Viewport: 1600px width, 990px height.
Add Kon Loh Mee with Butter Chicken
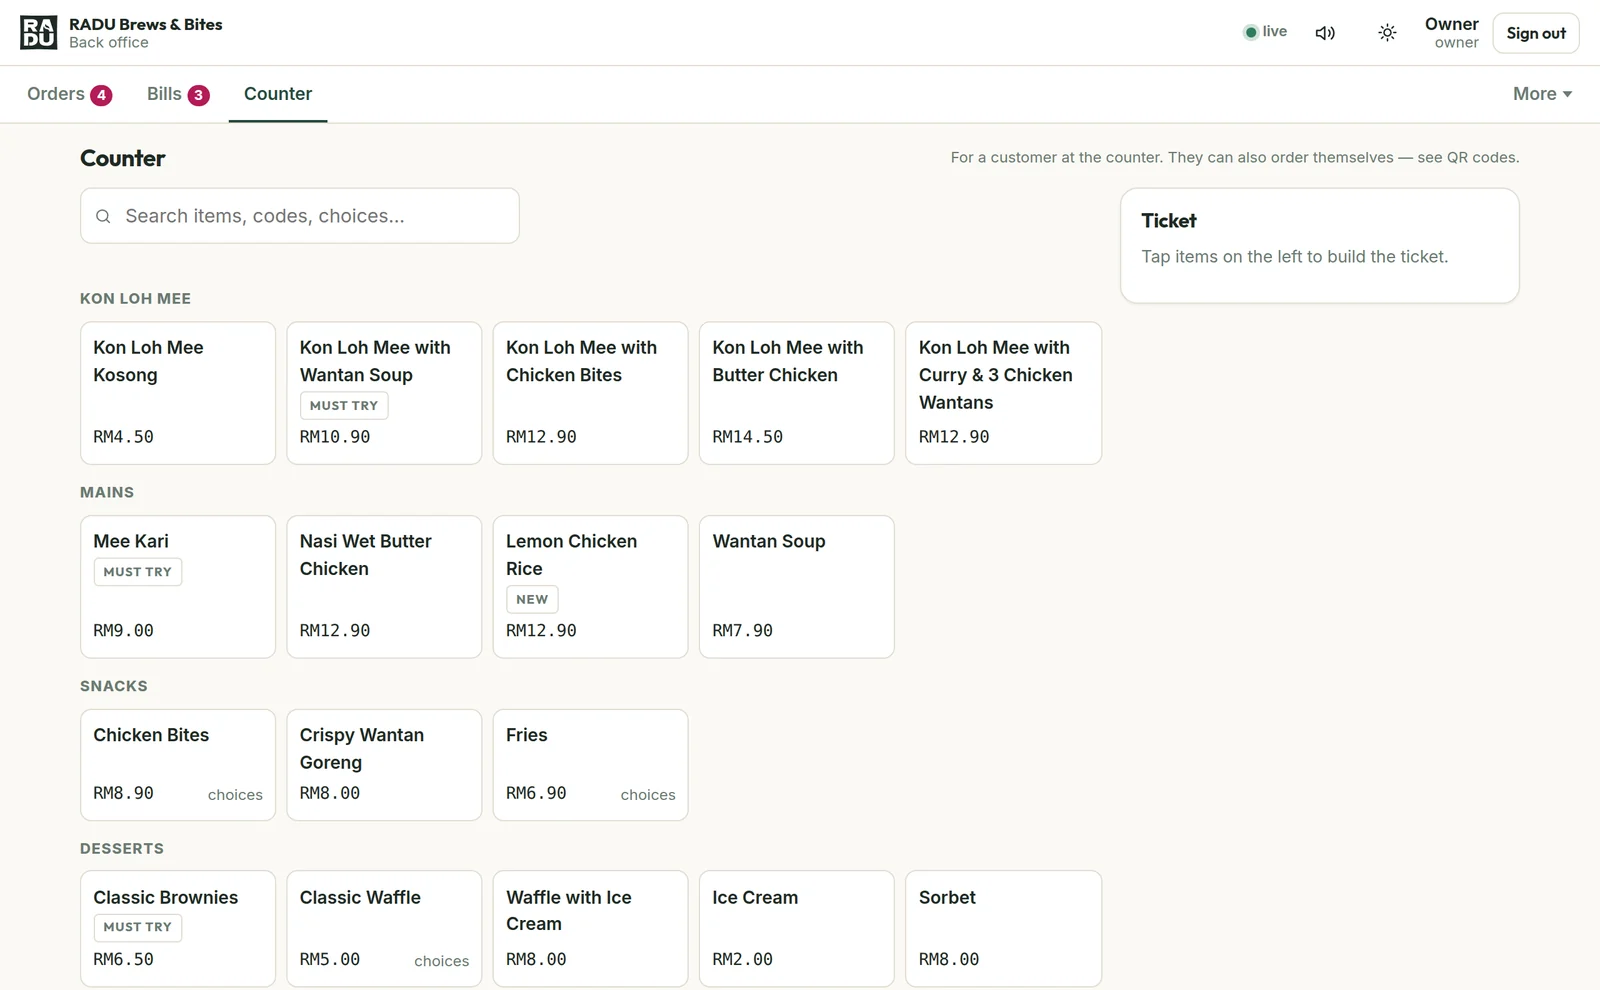796,393
